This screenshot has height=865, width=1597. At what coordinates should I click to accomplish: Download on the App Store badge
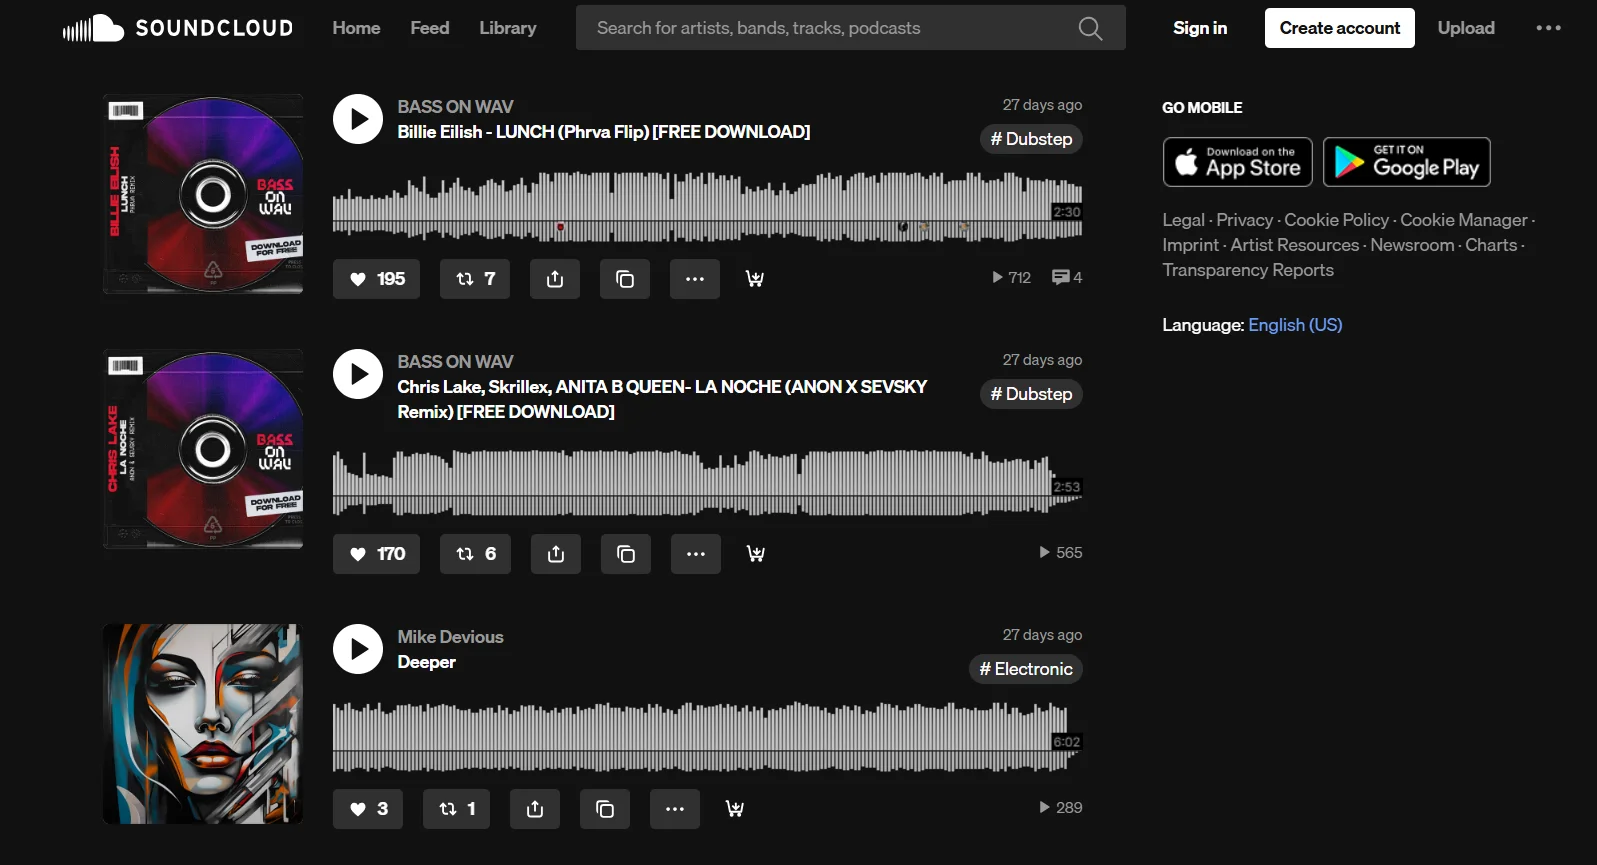click(1237, 162)
